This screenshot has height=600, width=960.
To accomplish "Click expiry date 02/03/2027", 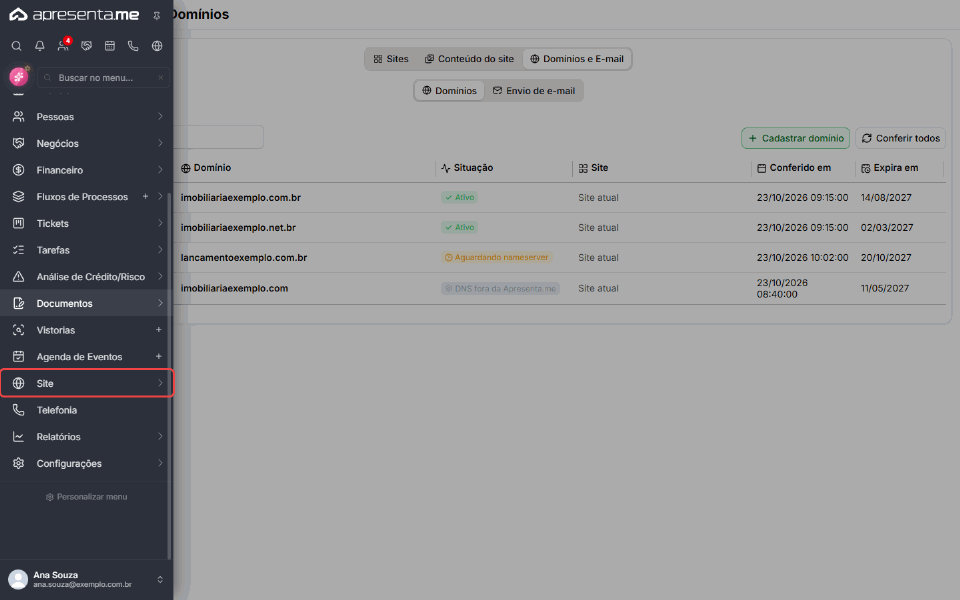I will coord(887,228).
